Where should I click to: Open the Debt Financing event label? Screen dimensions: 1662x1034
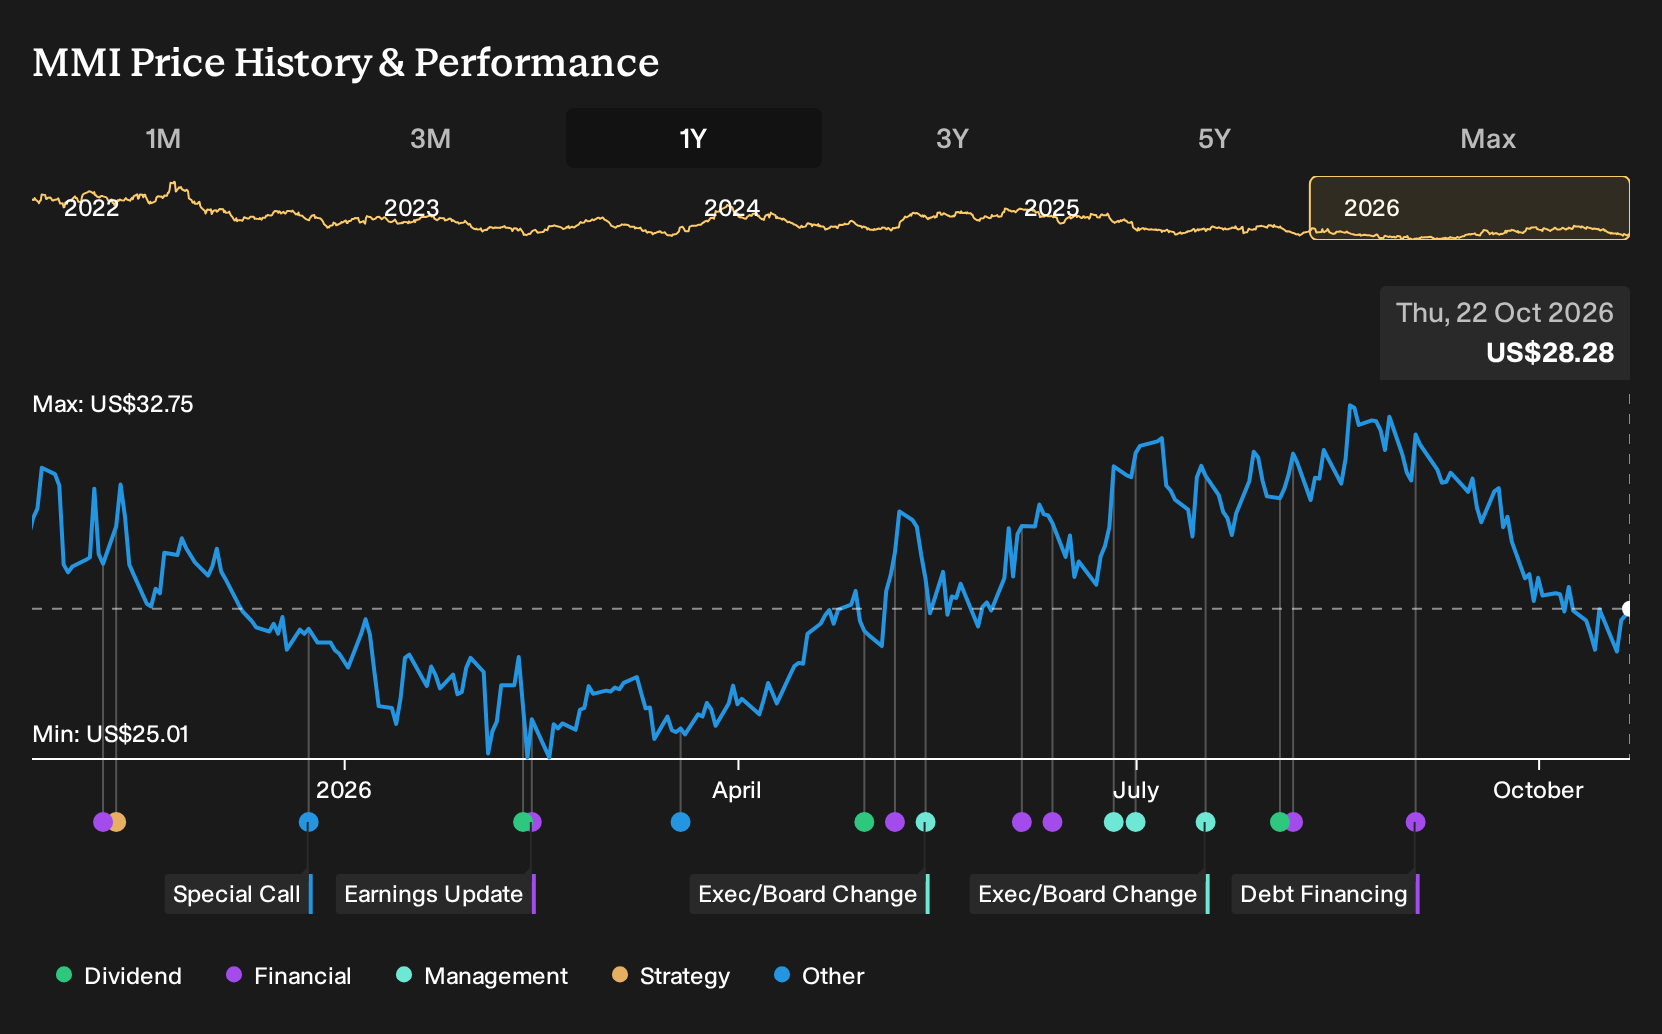(x=1326, y=894)
